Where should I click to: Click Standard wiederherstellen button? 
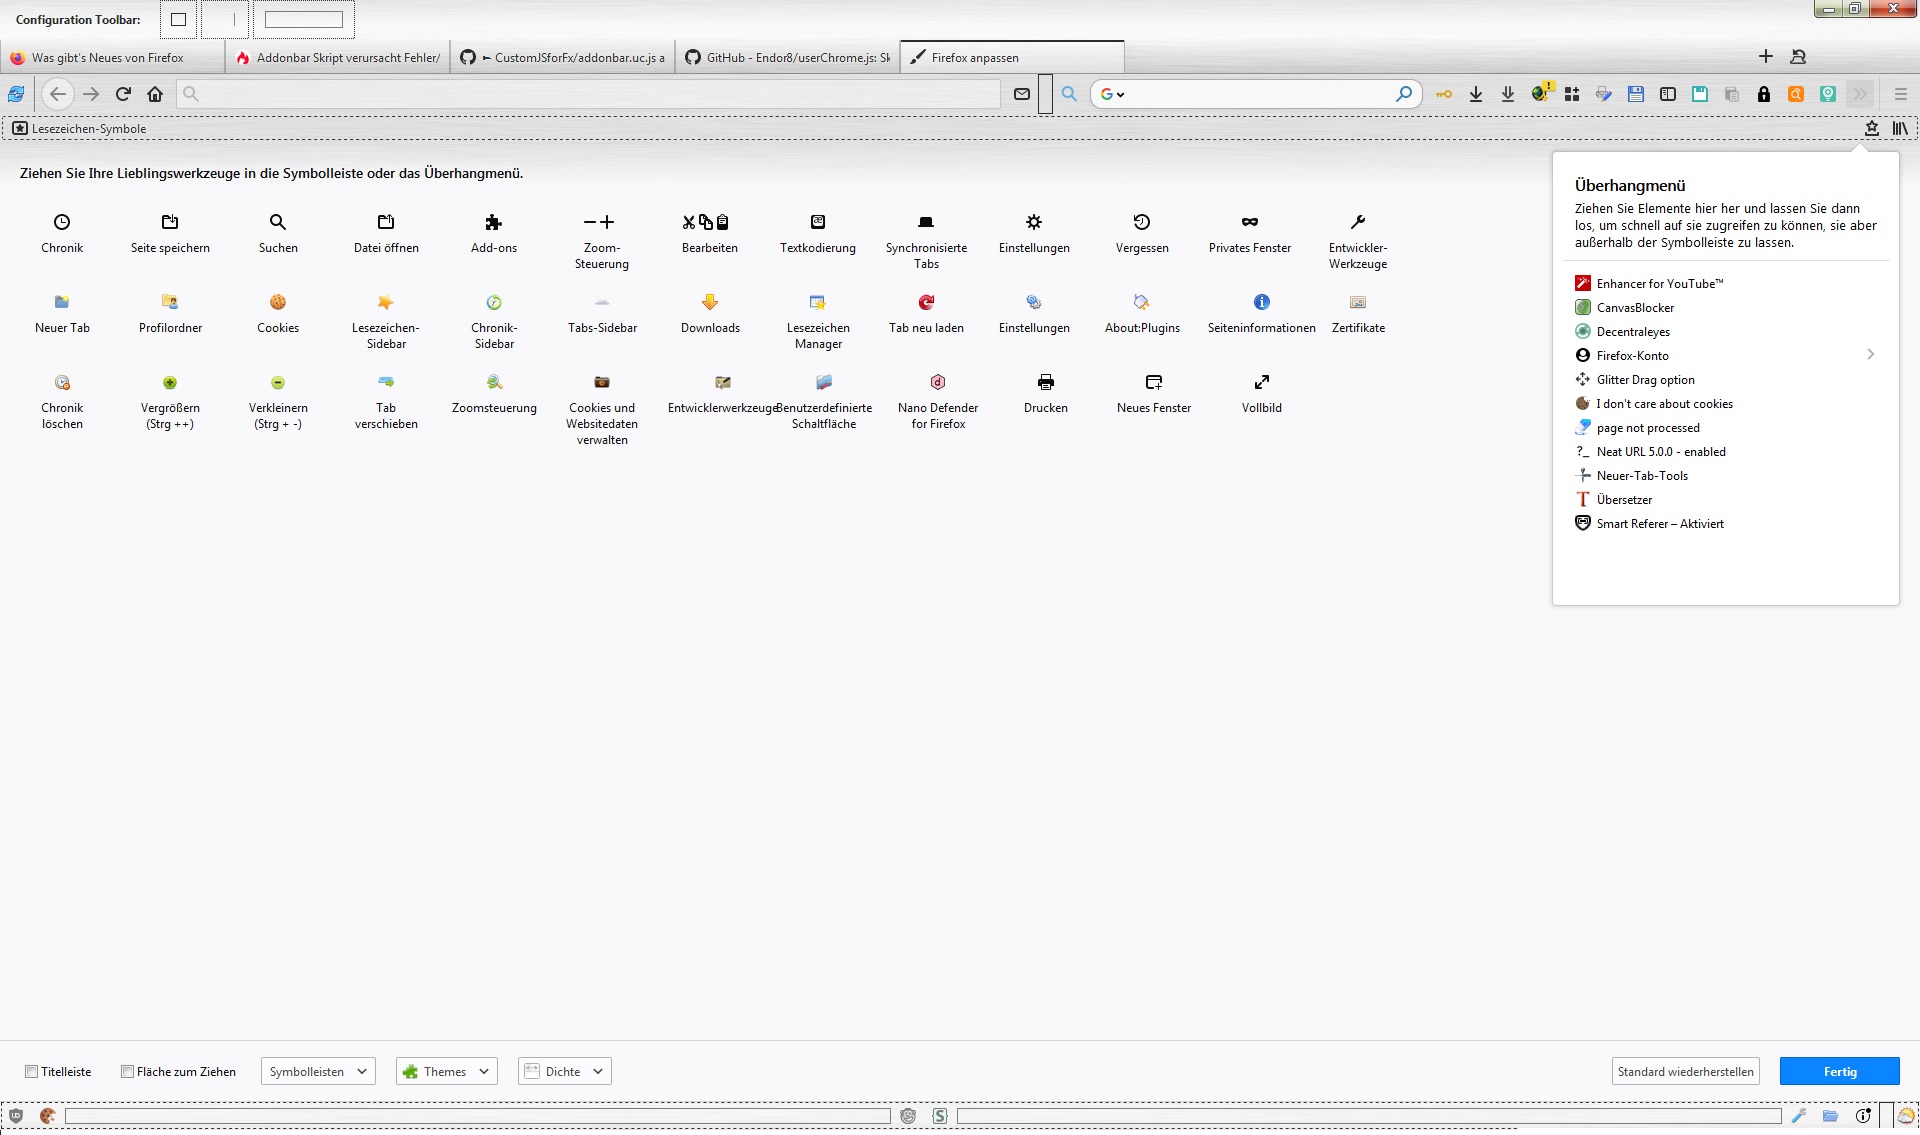[x=1685, y=1071]
